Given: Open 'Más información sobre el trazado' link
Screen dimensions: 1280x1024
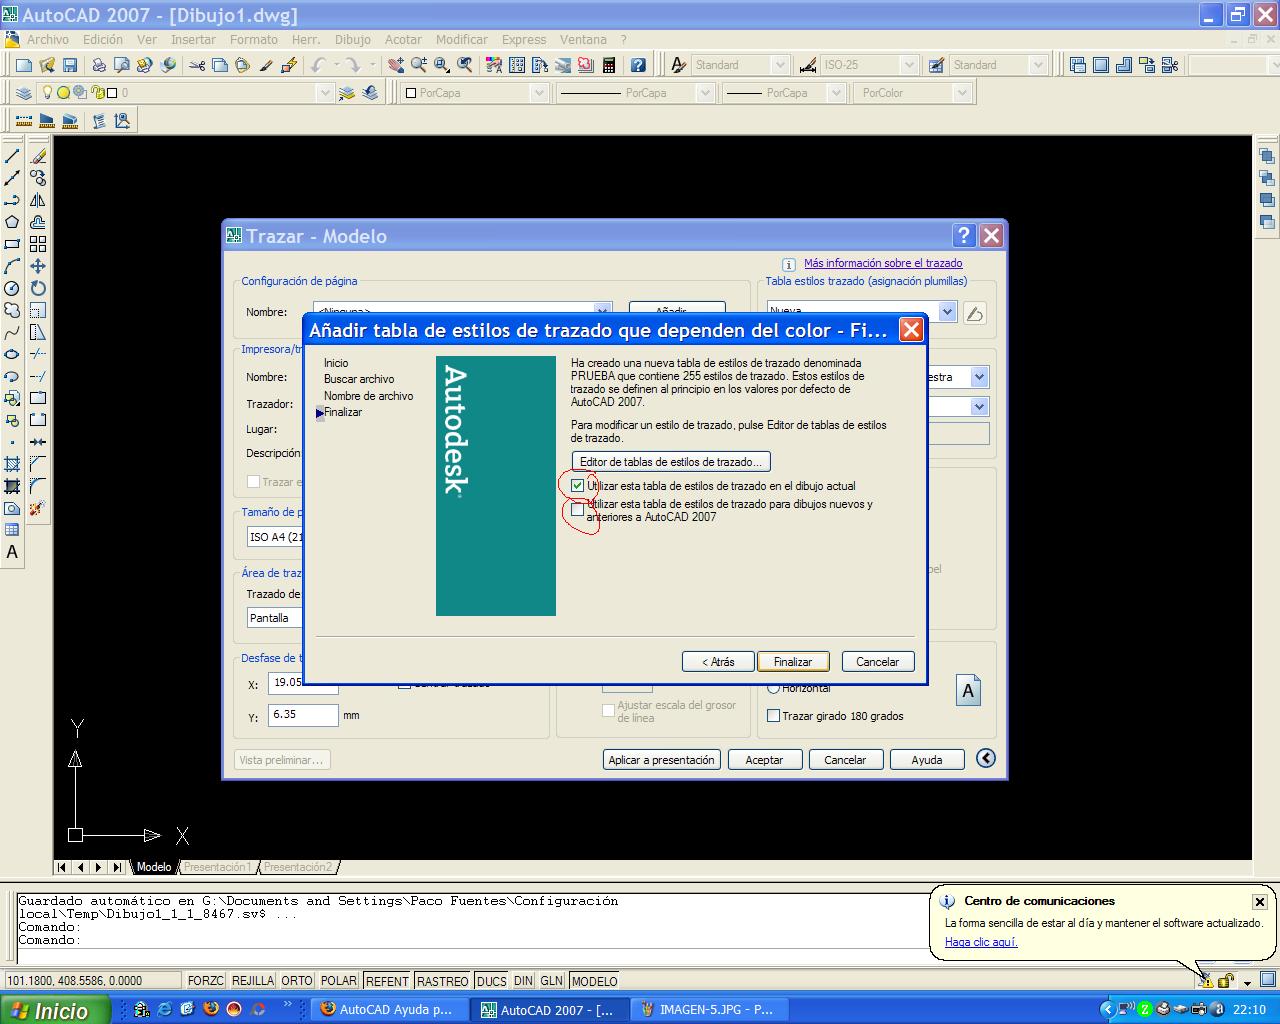Looking at the screenshot, I should 883,263.
